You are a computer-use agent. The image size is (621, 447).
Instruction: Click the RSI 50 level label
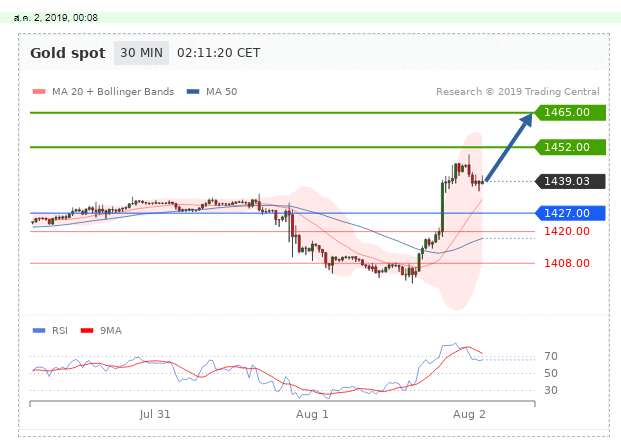tap(551, 373)
